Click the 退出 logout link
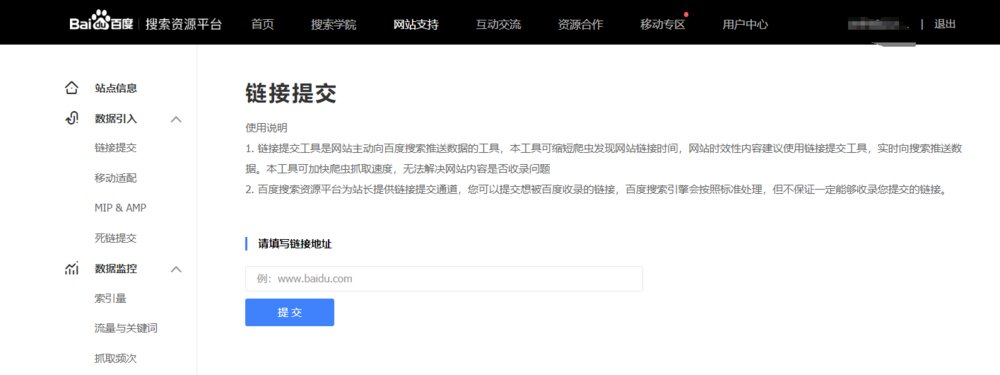This screenshot has width=1000, height=375. (x=945, y=25)
